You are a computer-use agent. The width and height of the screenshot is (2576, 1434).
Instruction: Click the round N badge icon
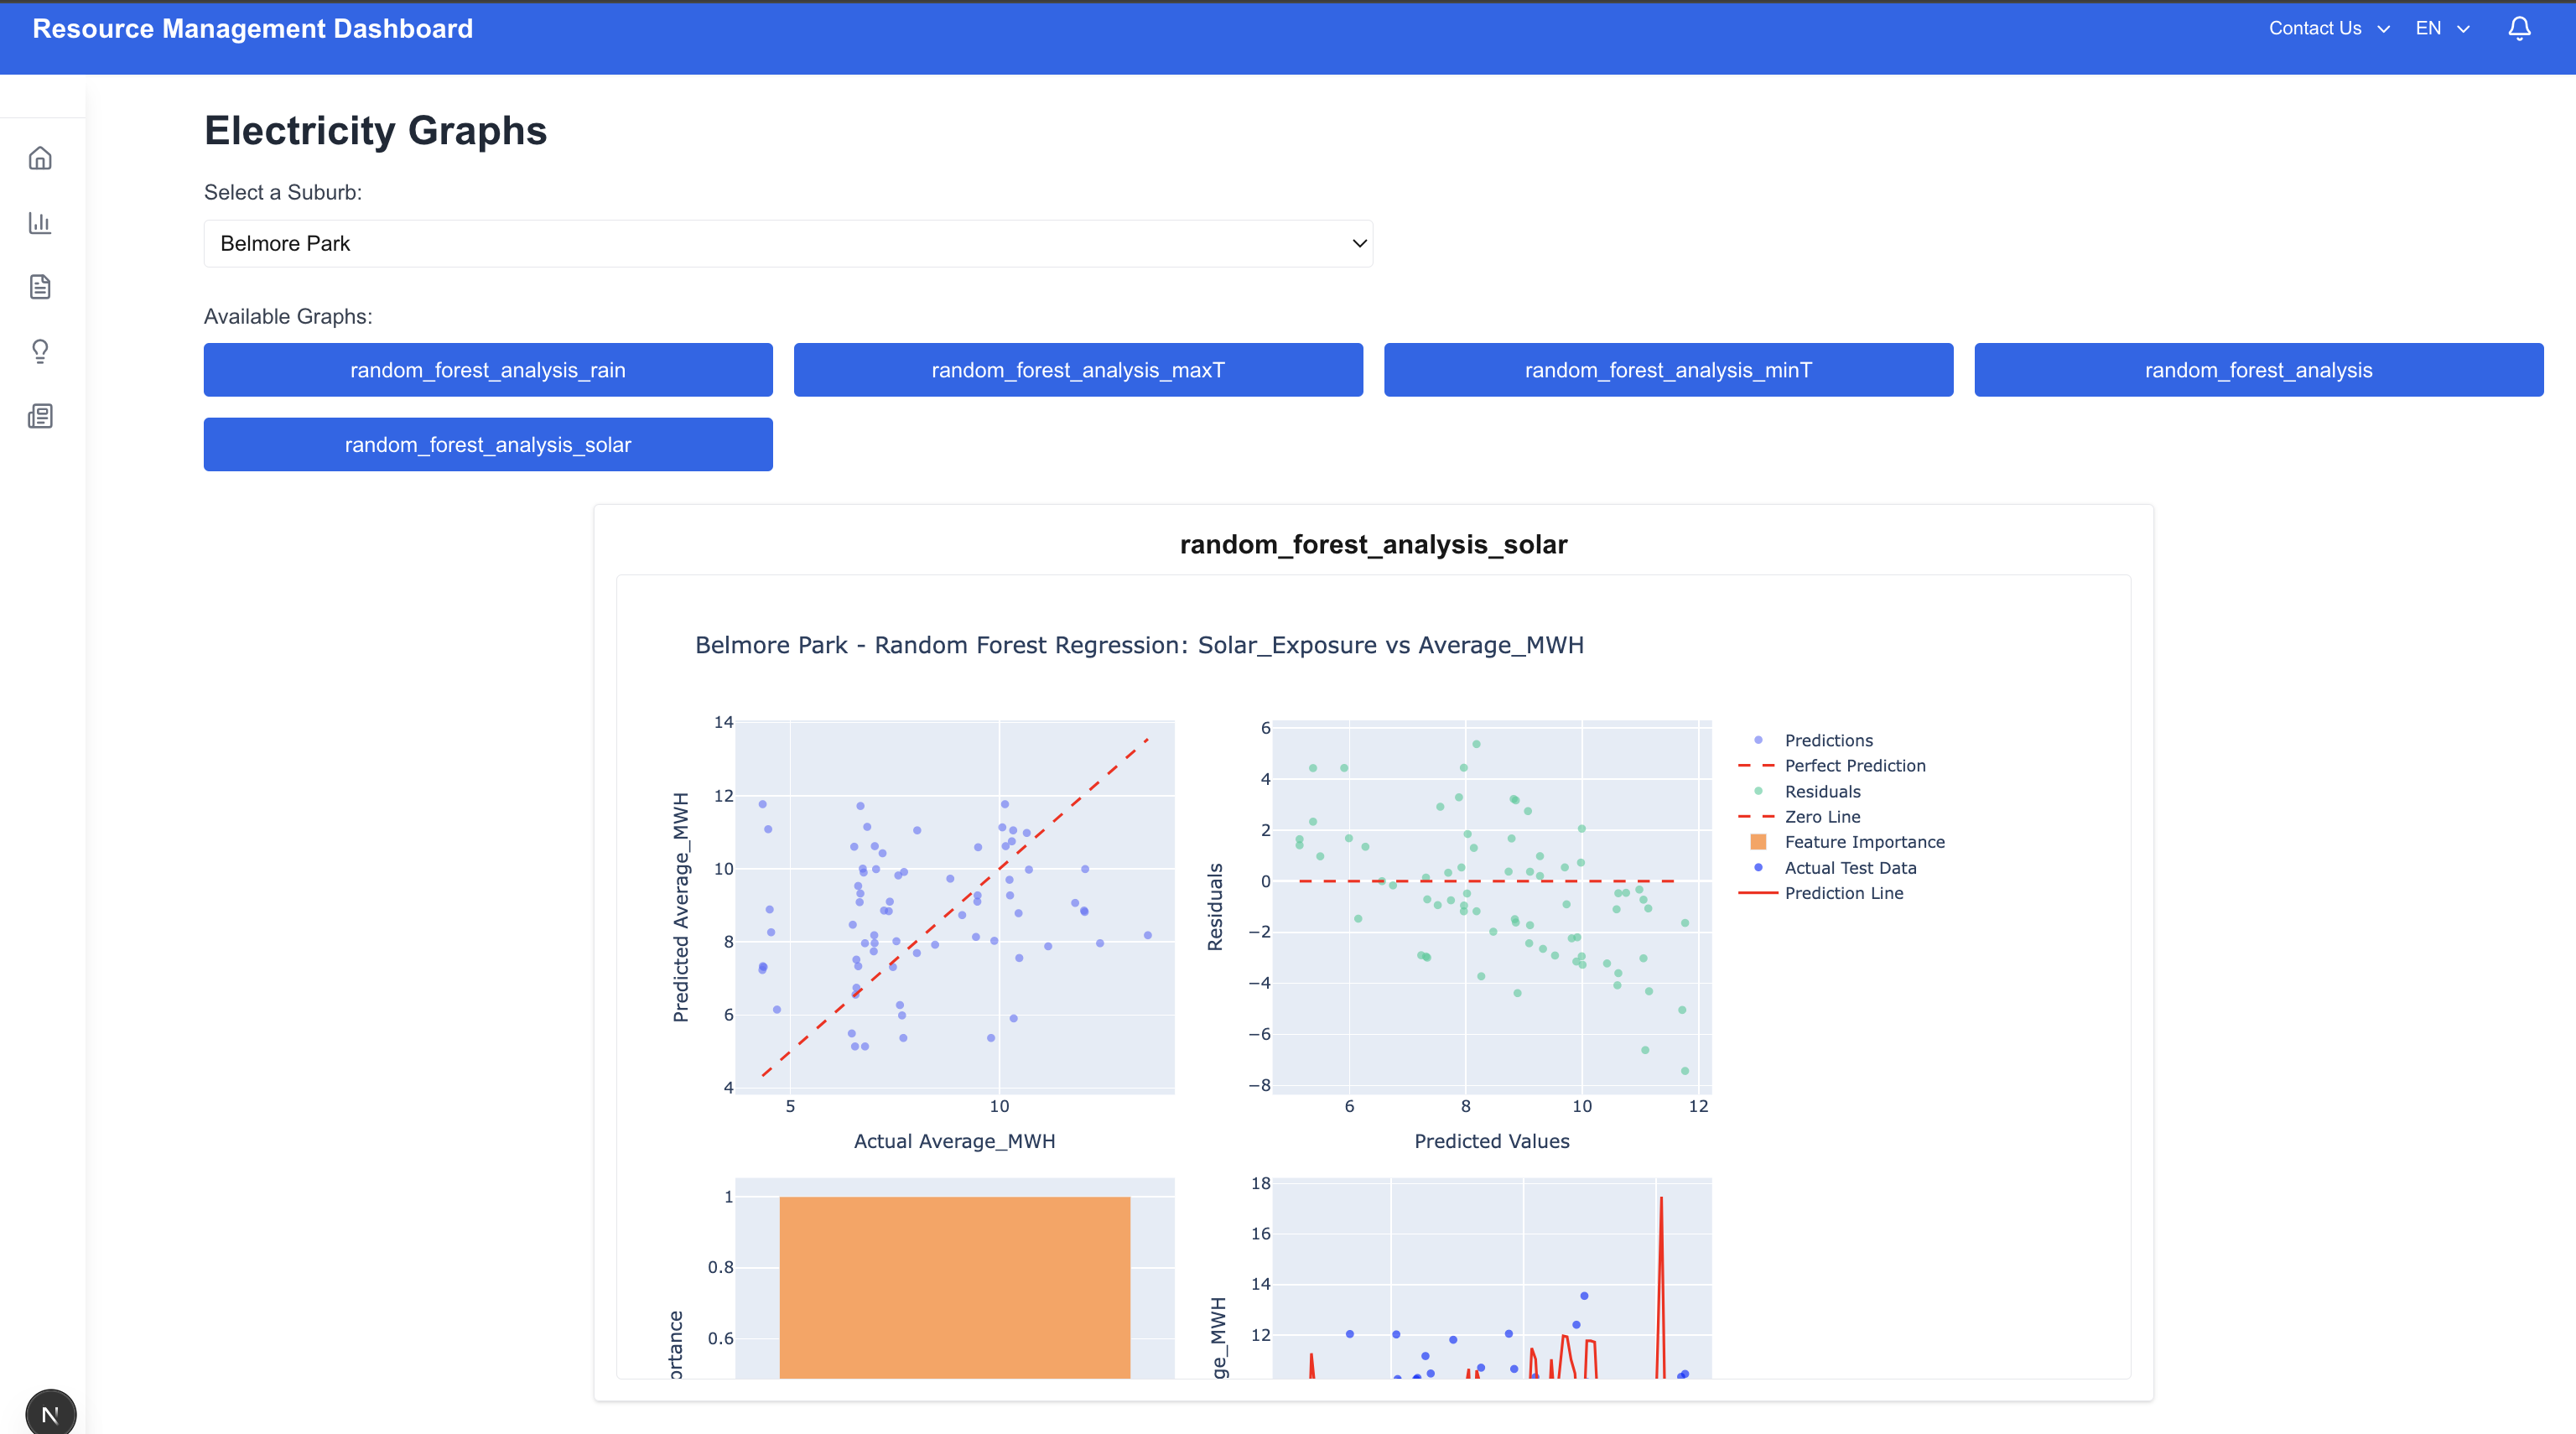(50, 1413)
